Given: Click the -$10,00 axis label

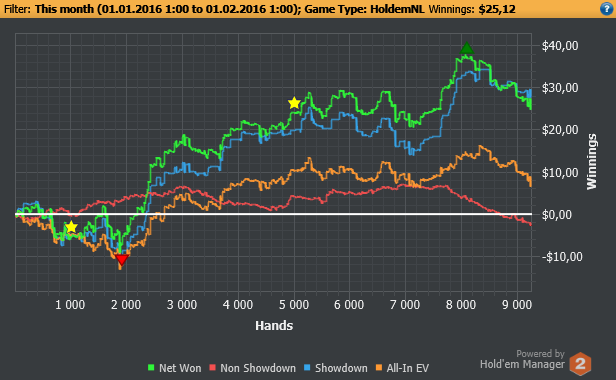Looking at the screenshot, I should click(562, 257).
